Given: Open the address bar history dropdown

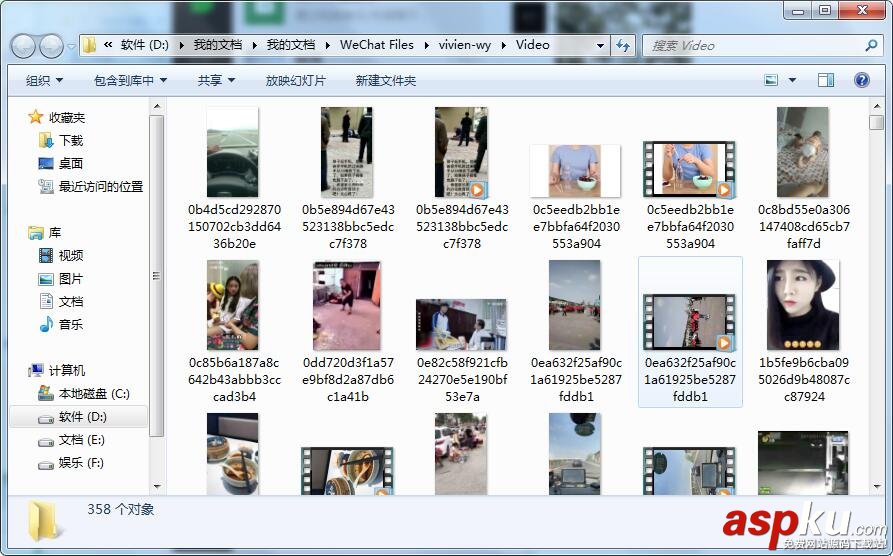Looking at the screenshot, I should (600, 46).
